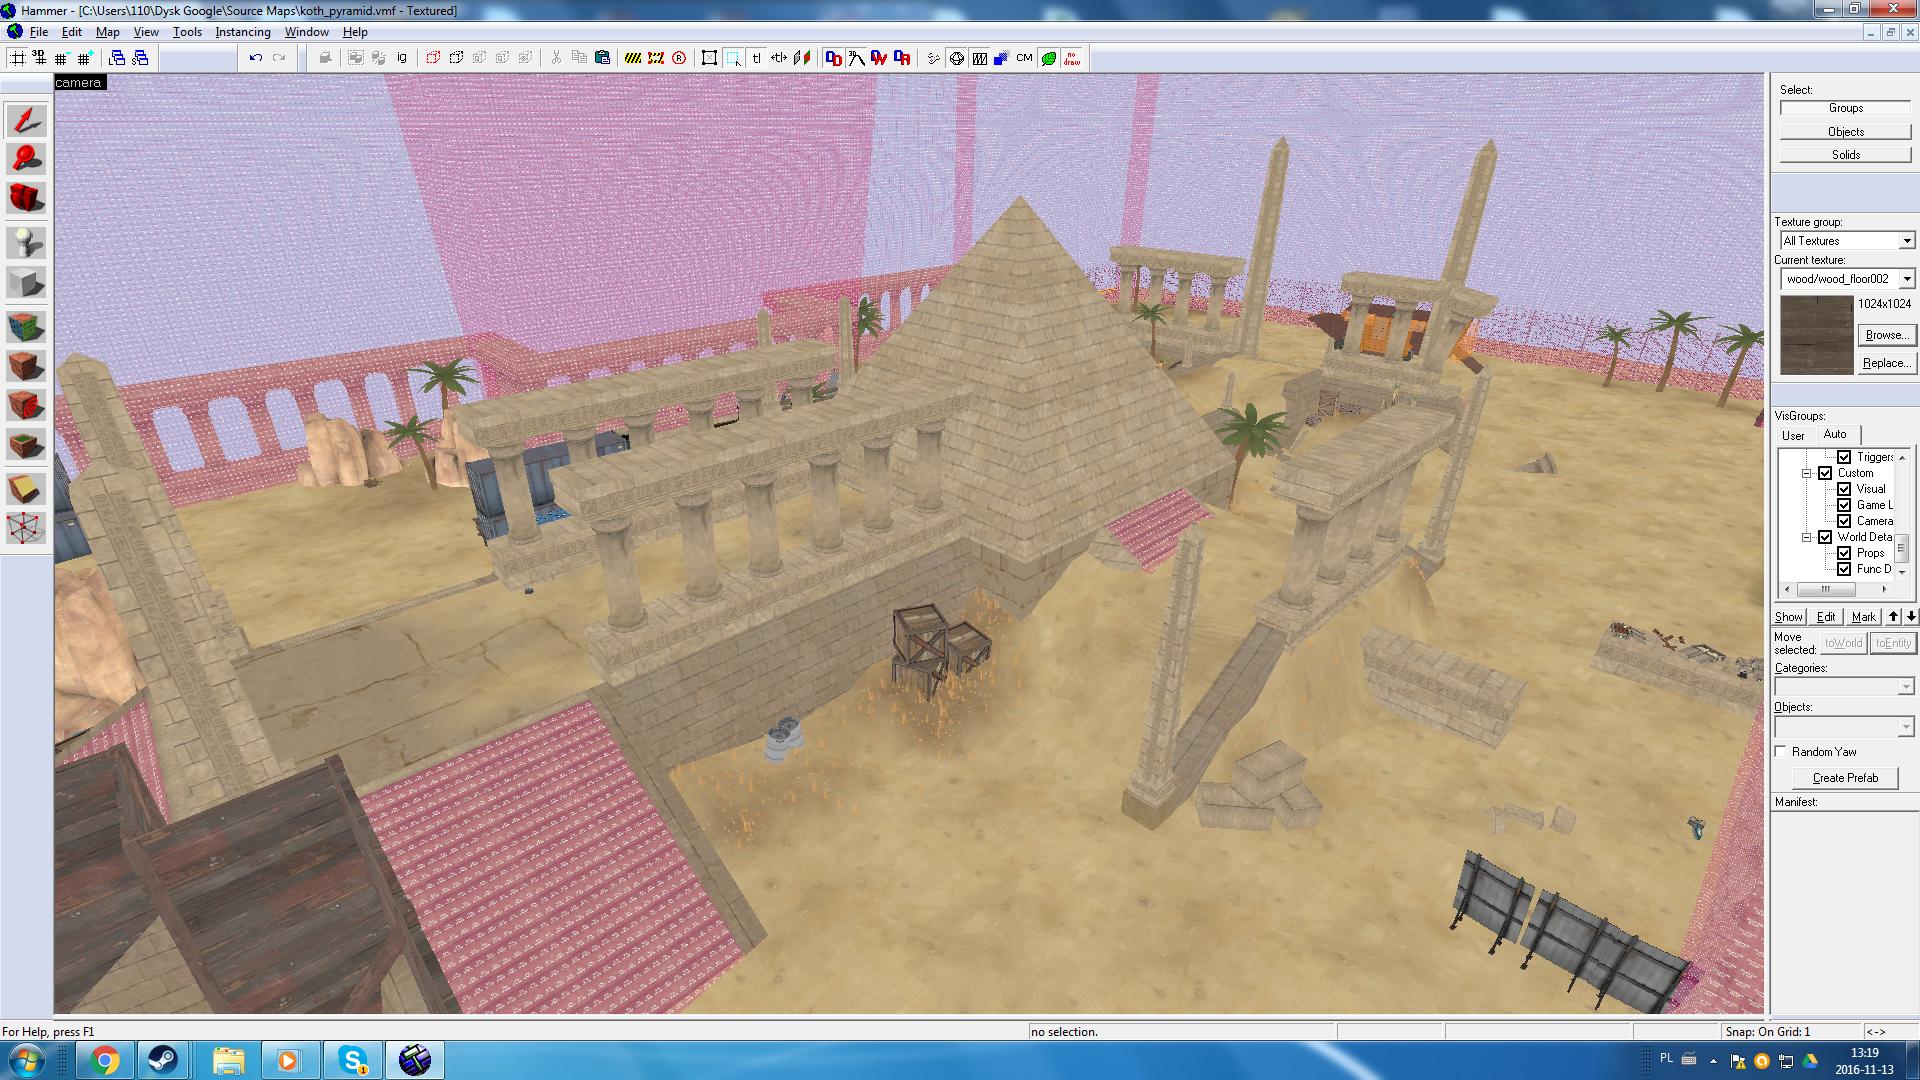The height and width of the screenshot is (1080, 1920).
Task: Open Steam from the Windows taskbar
Action: click(163, 1060)
